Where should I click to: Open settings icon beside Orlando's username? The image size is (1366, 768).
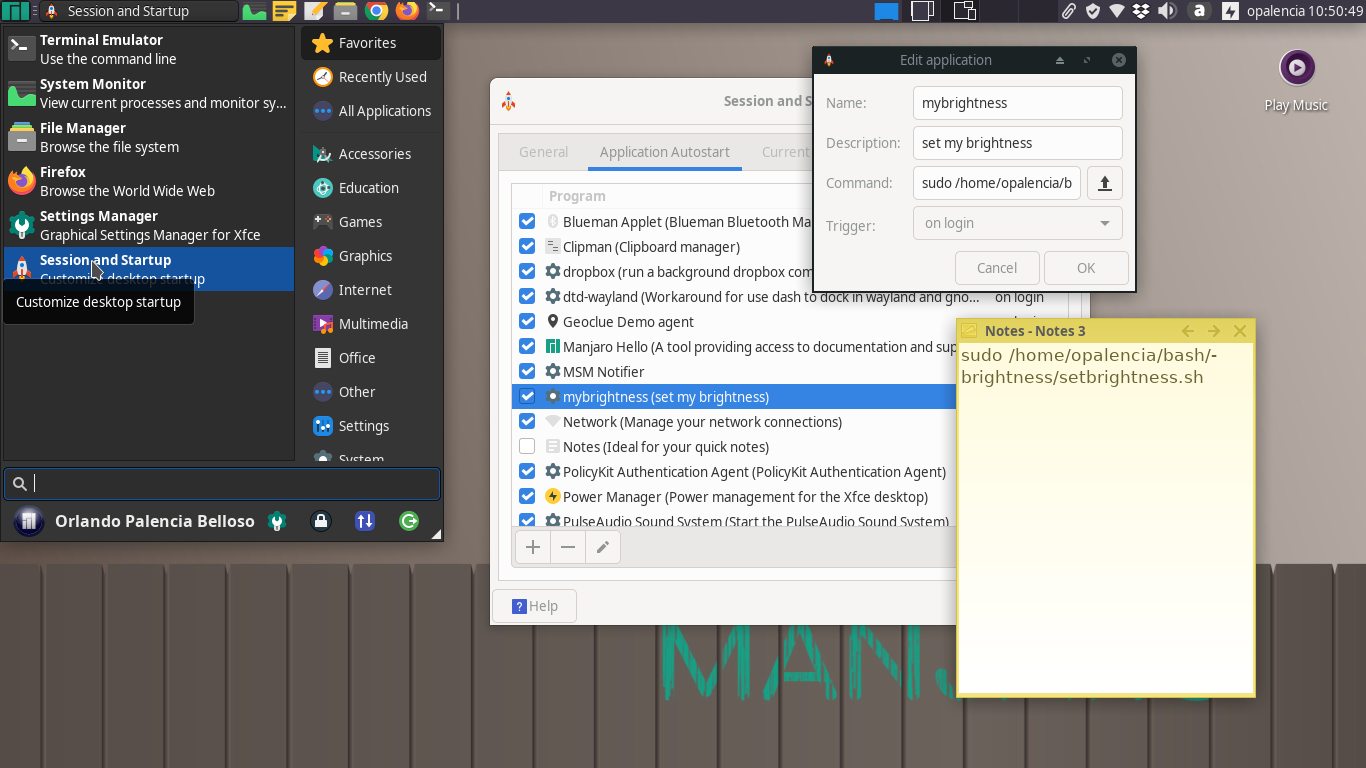click(x=277, y=521)
